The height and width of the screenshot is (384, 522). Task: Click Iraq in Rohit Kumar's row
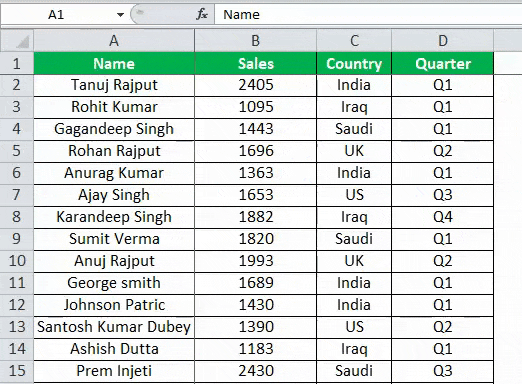tap(354, 107)
